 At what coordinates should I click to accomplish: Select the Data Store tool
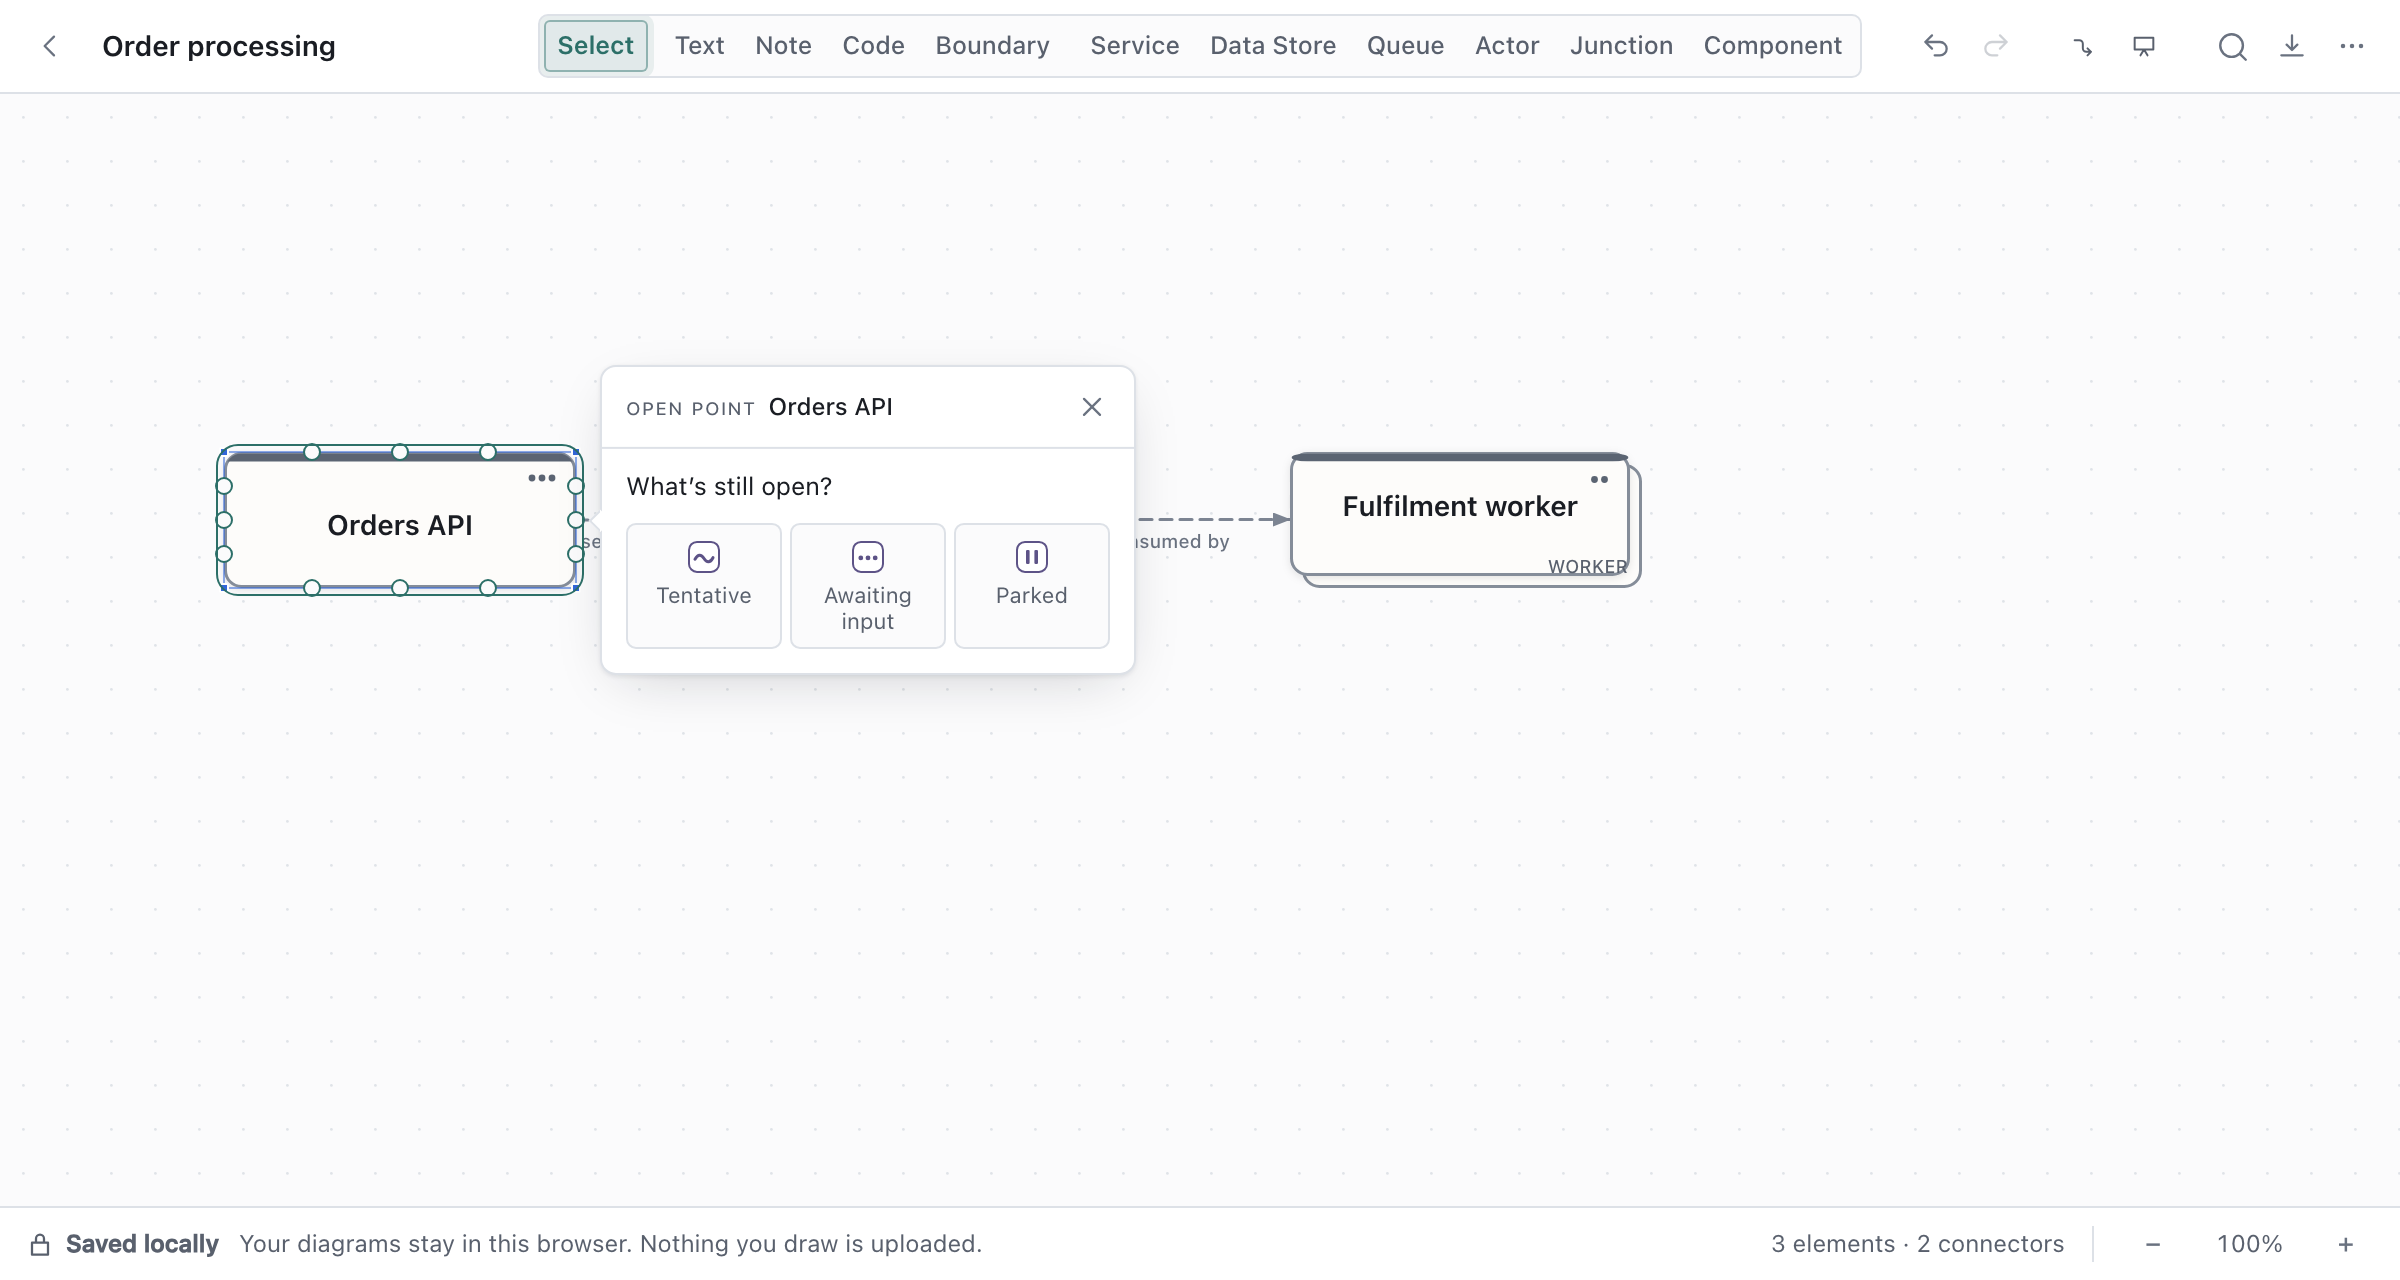click(x=1273, y=46)
